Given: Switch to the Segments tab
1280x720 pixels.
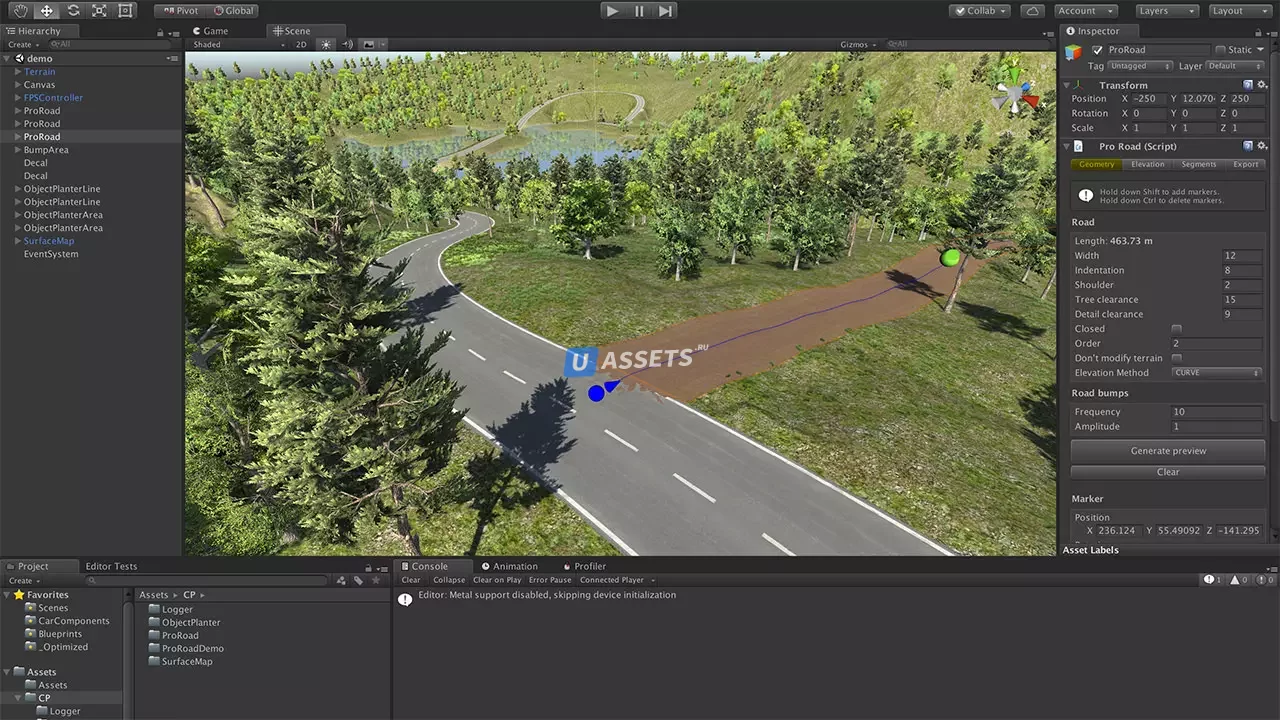Looking at the screenshot, I should tap(1198, 164).
